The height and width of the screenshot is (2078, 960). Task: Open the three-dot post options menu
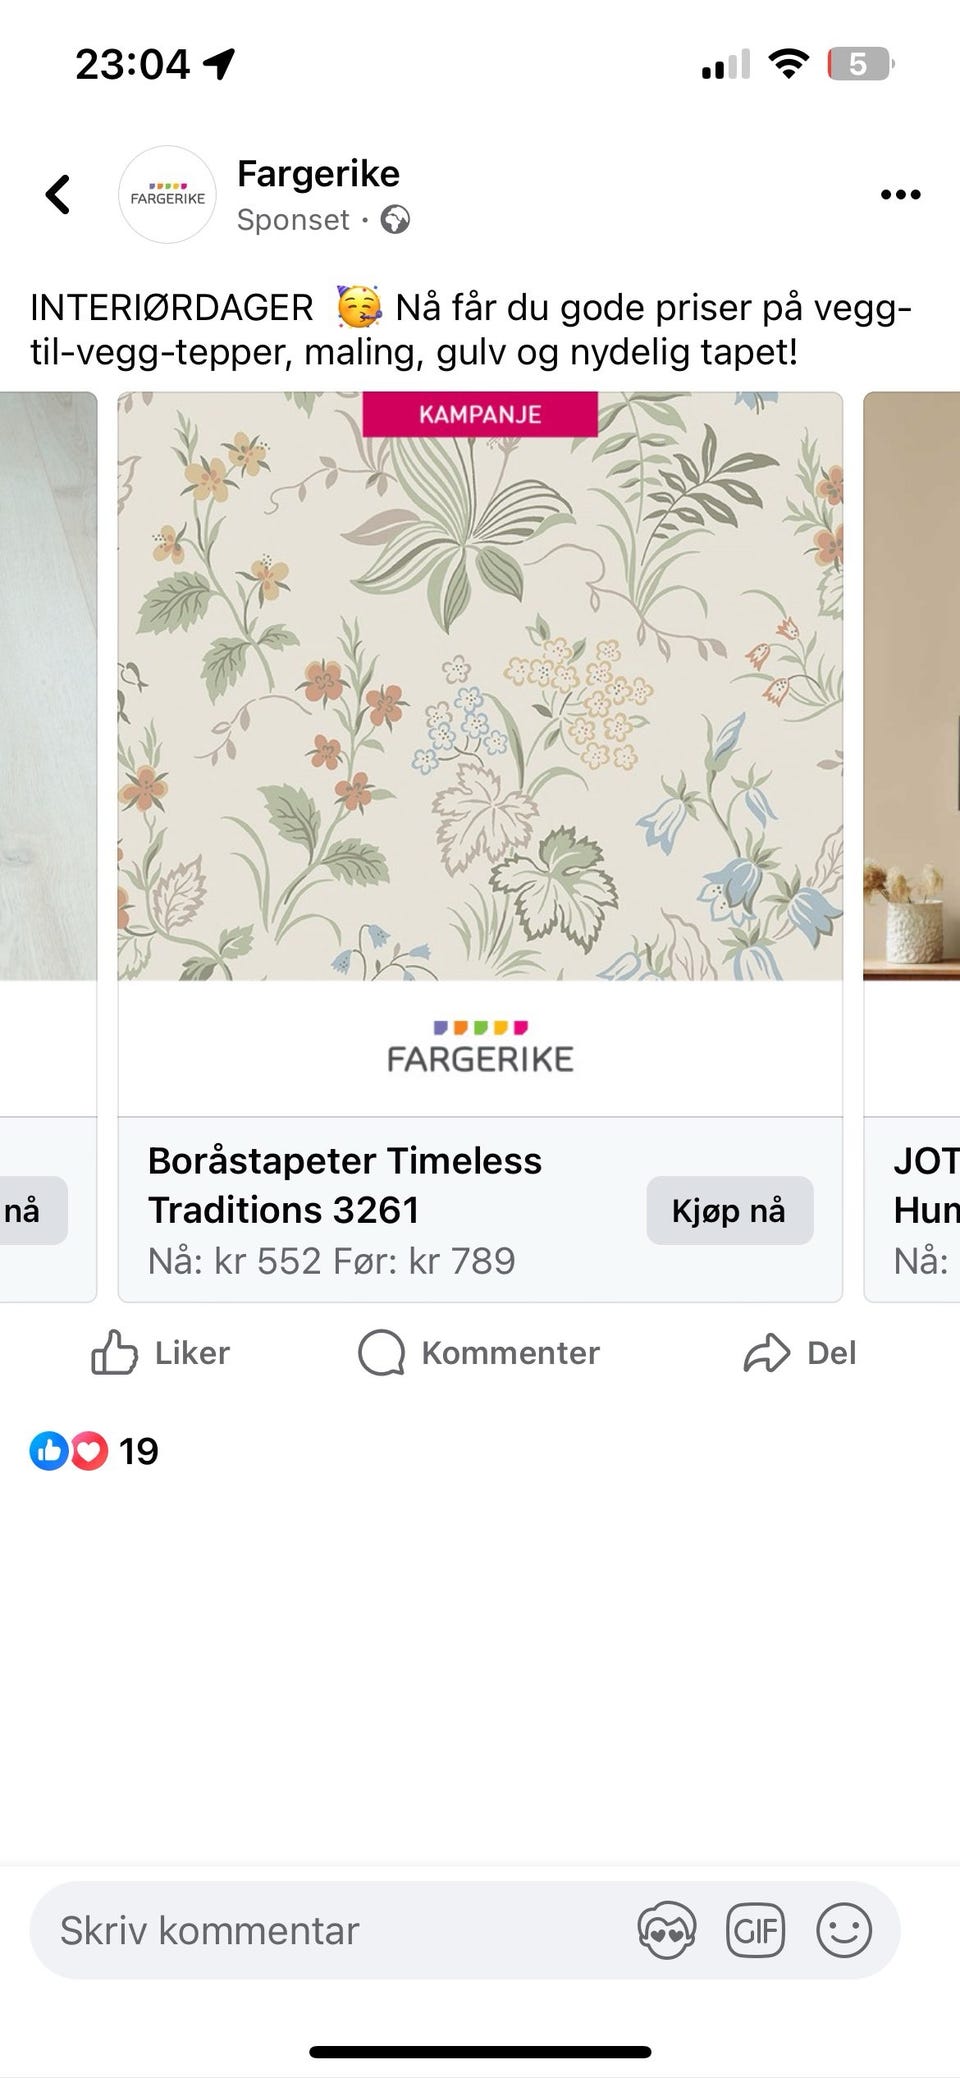[899, 195]
